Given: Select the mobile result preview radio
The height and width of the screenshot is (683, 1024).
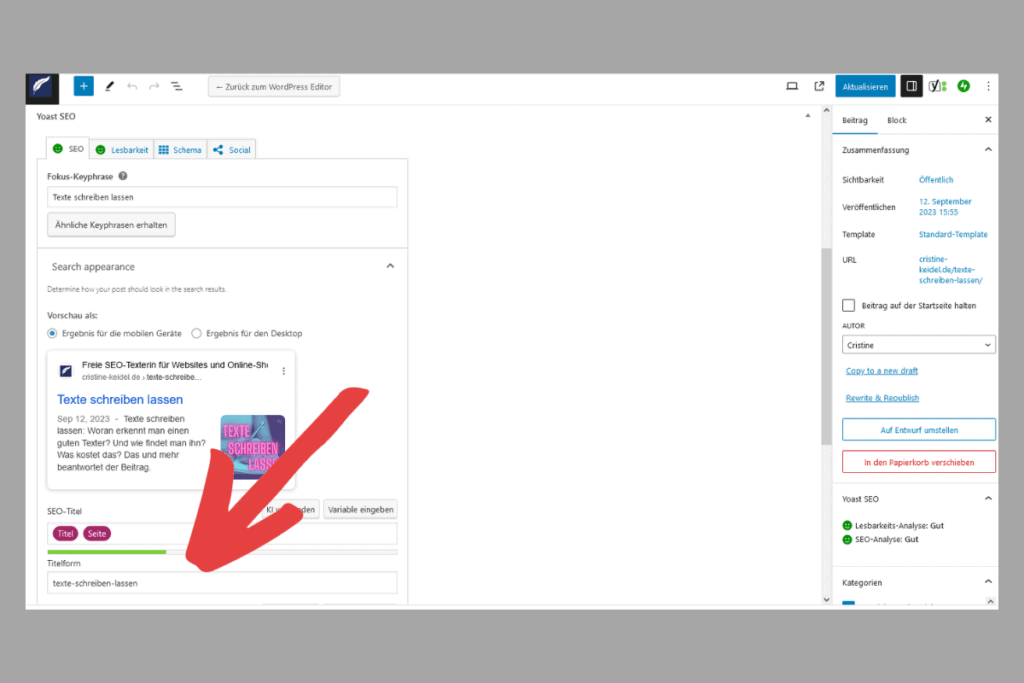Looking at the screenshot, I should pyautogui.click(x=52, y=333).
